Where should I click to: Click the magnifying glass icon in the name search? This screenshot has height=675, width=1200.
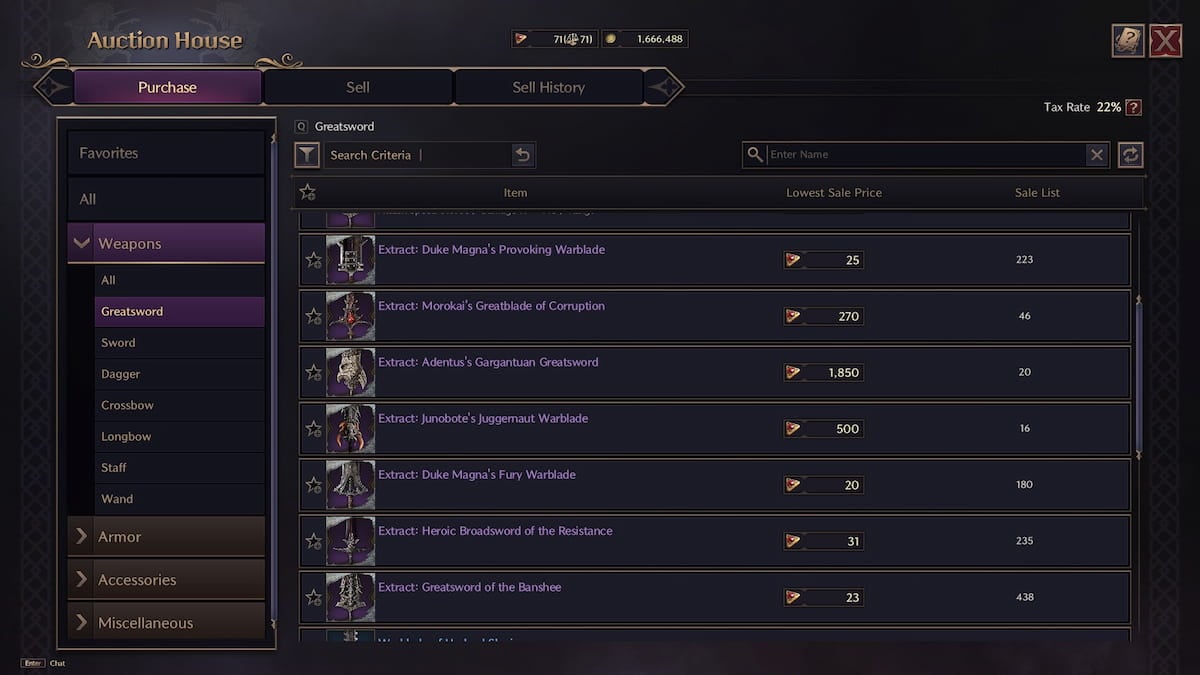(755, 155)
